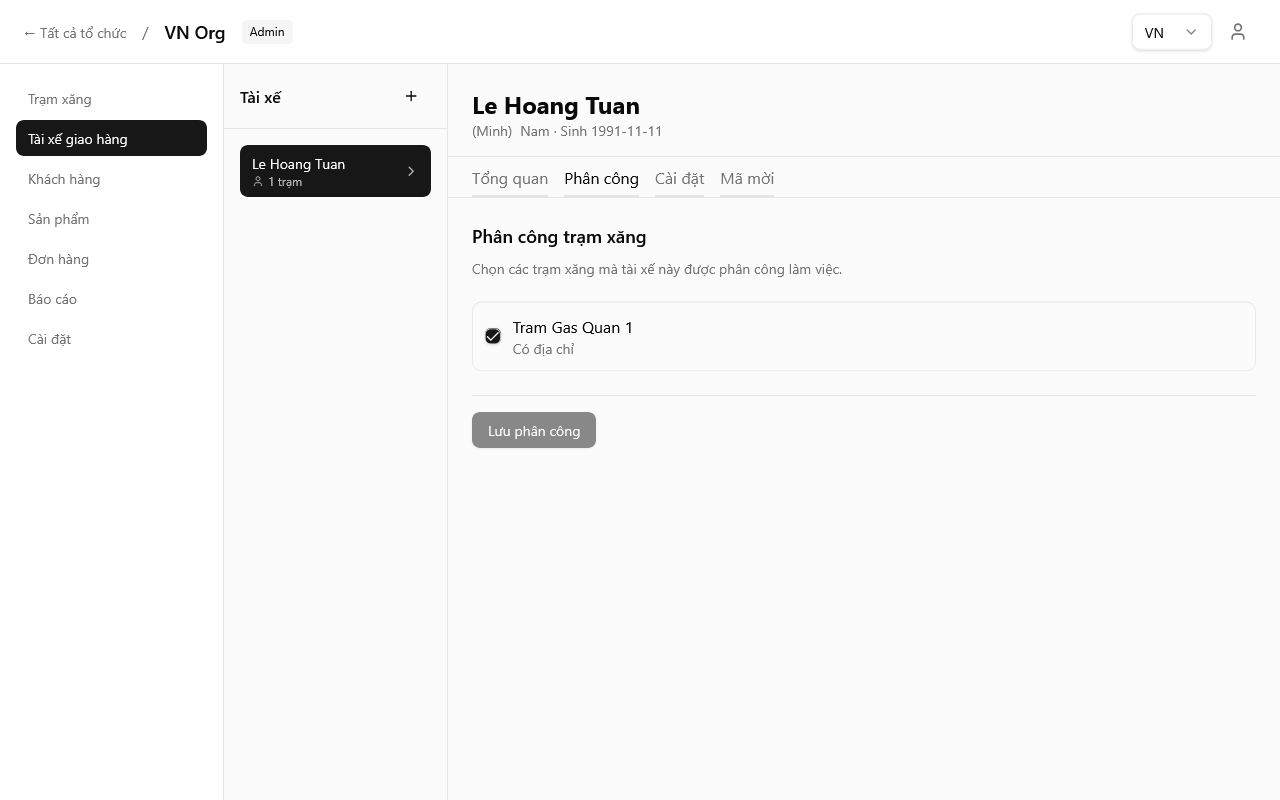Open the Cài đặt tab for driver
Screen dimensions: 1280x800
[679, 179]
